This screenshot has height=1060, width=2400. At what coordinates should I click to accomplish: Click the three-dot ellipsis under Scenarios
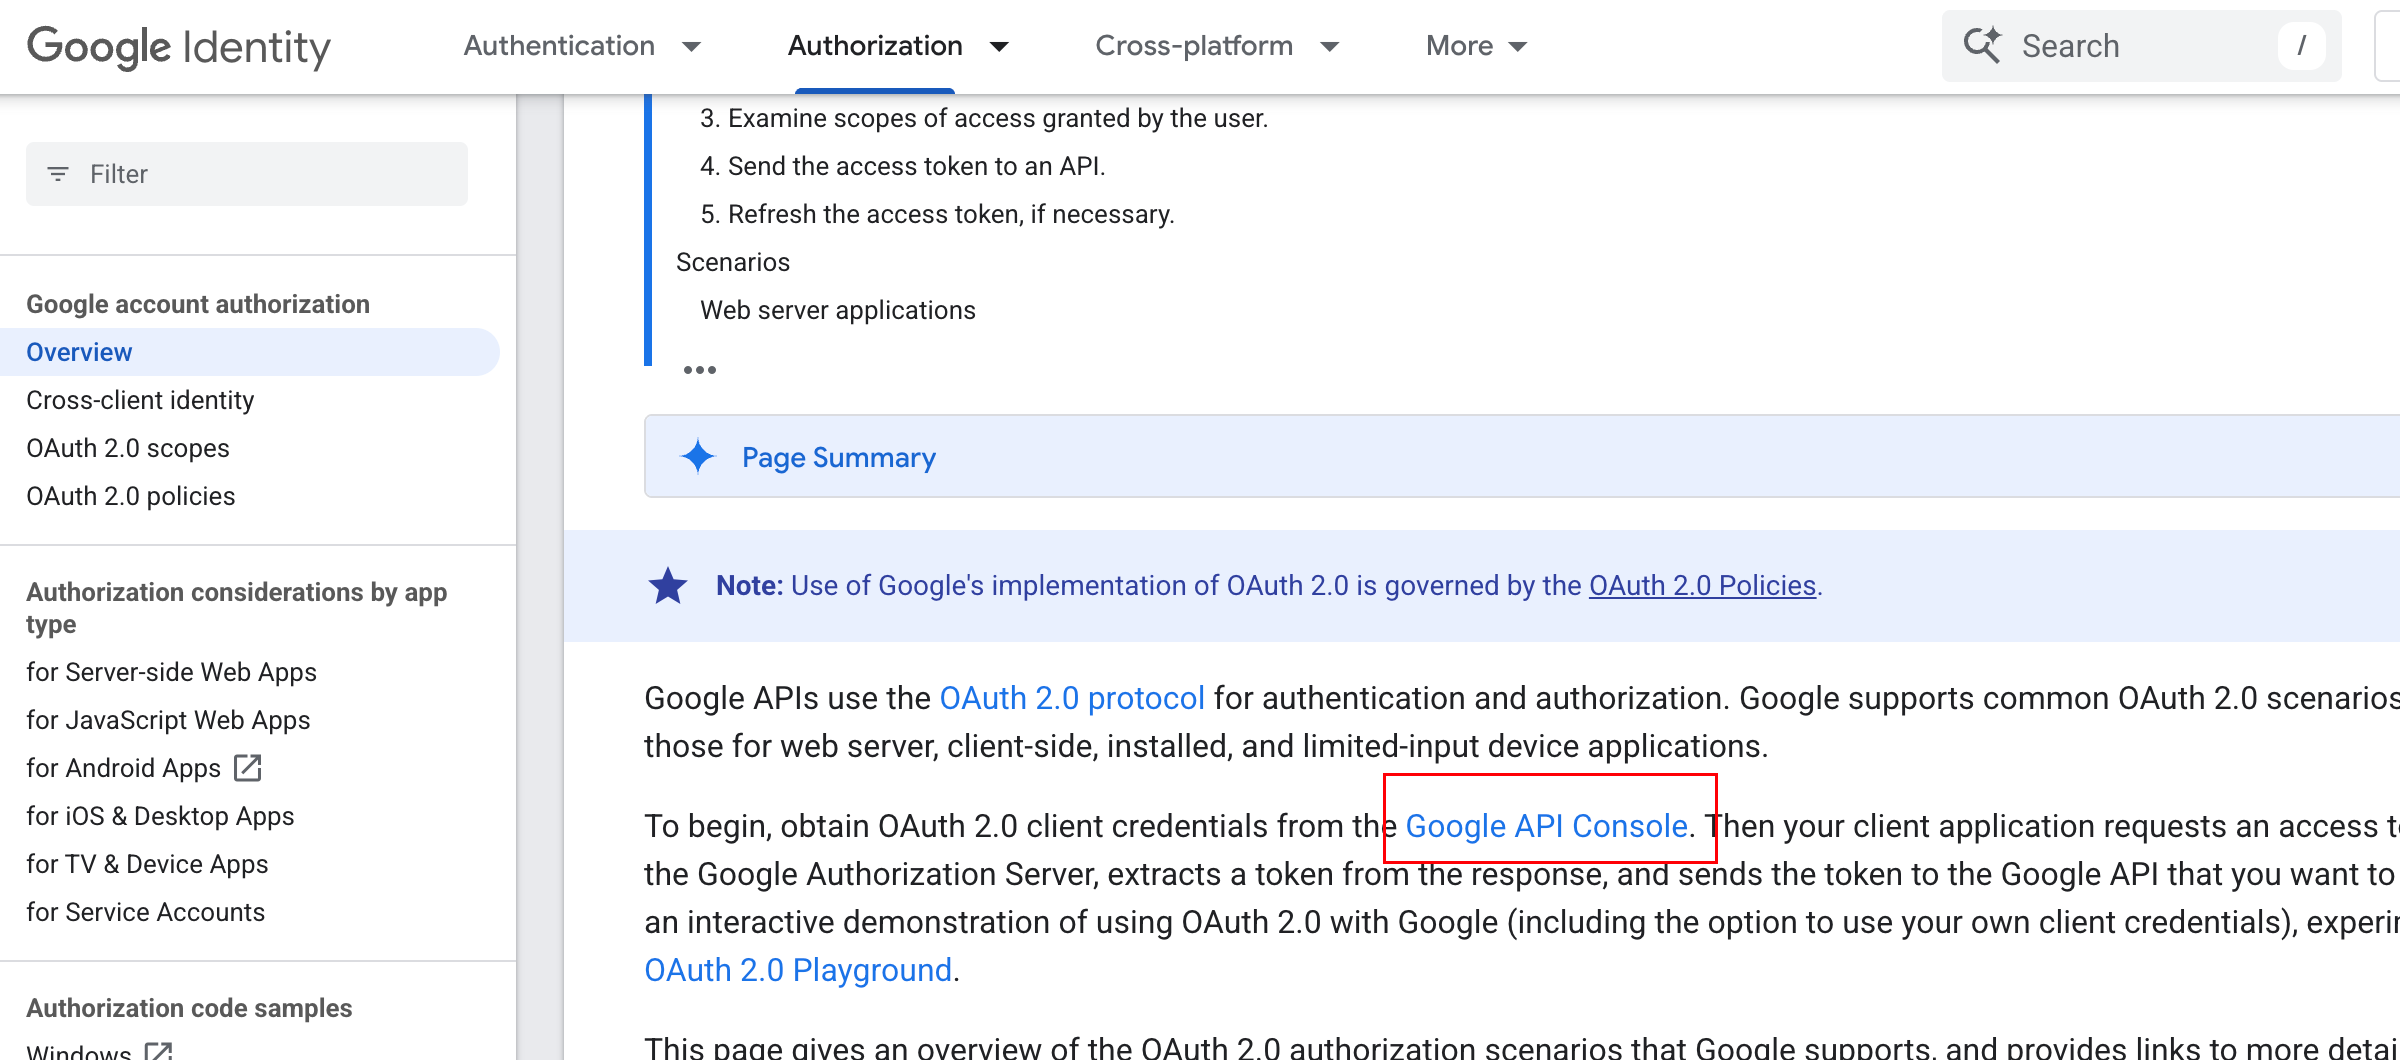click(699, 370)
